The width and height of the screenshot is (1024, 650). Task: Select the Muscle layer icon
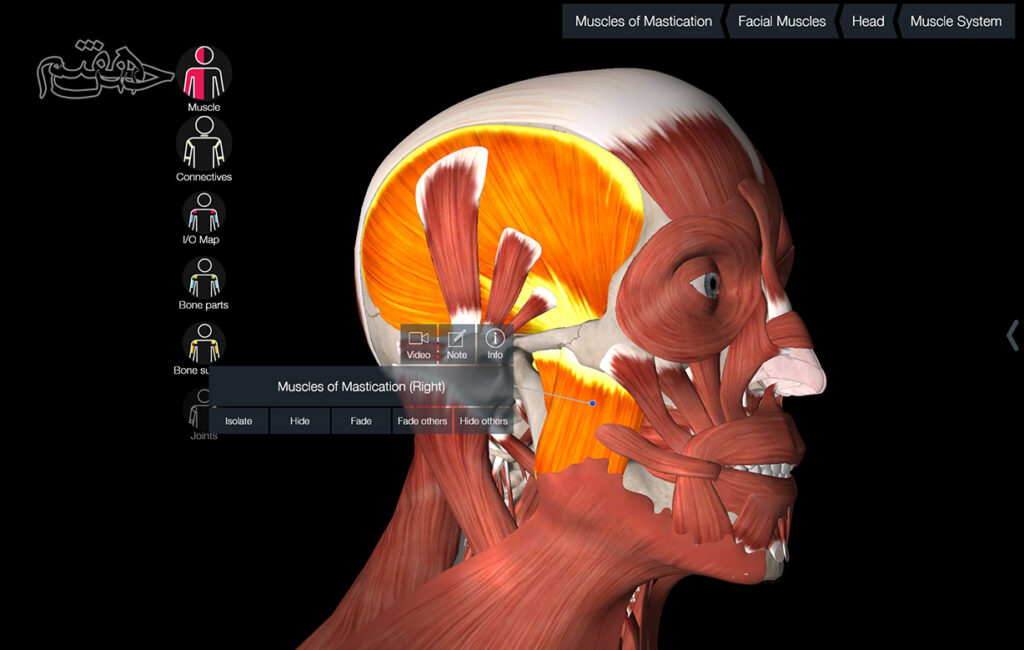click(204, 72)
